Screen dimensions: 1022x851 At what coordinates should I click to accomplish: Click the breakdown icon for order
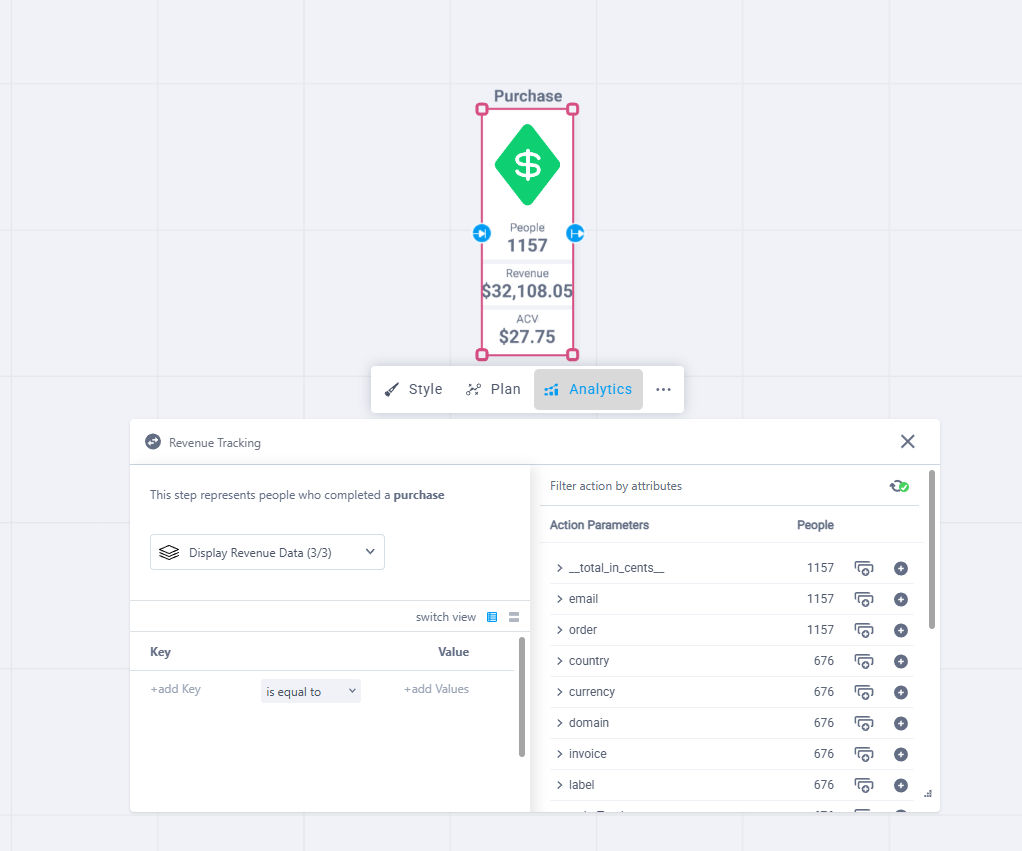pos(864,630)
